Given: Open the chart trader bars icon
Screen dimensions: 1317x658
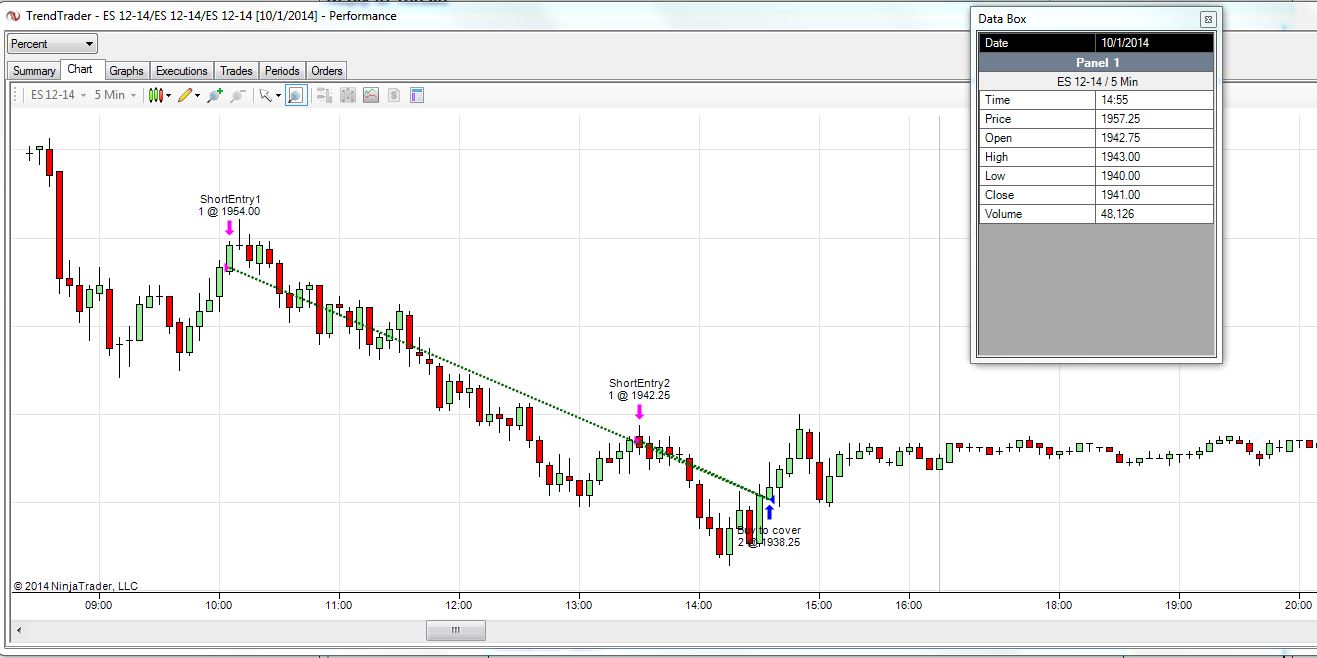Looking at the screenshot, I should click(324, 95).
